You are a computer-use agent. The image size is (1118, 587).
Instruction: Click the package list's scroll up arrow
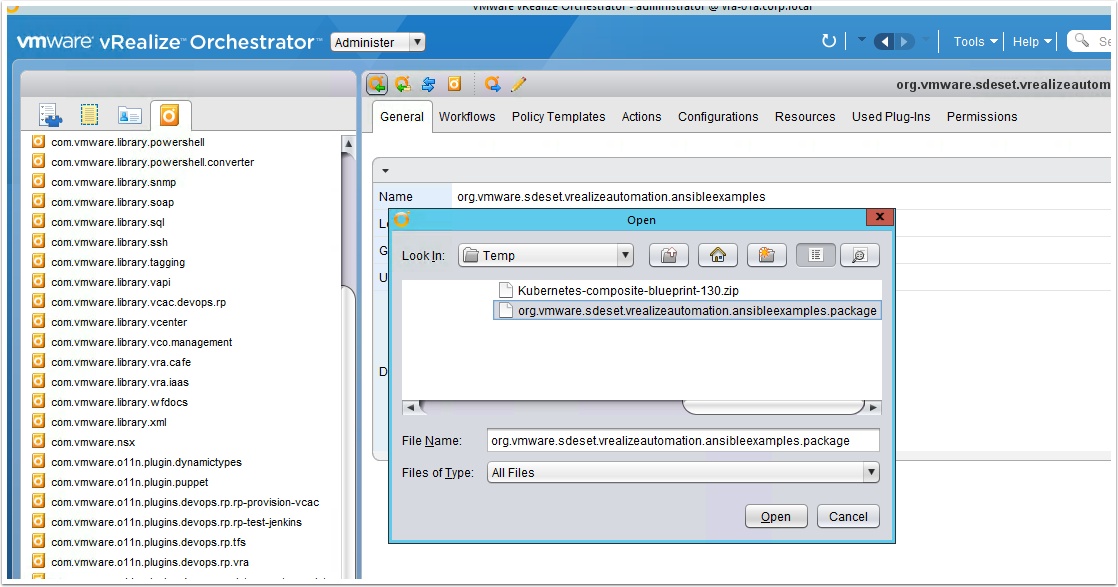click(349, 143)
